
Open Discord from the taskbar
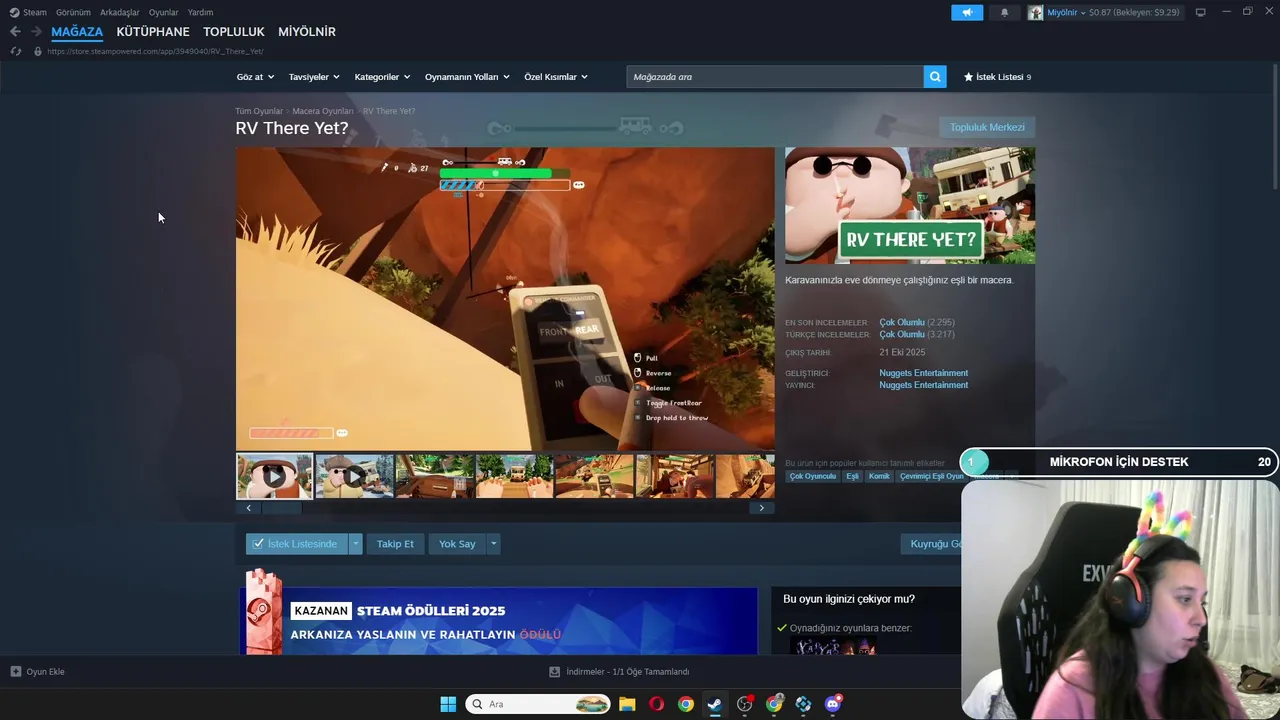pos(833,704)
